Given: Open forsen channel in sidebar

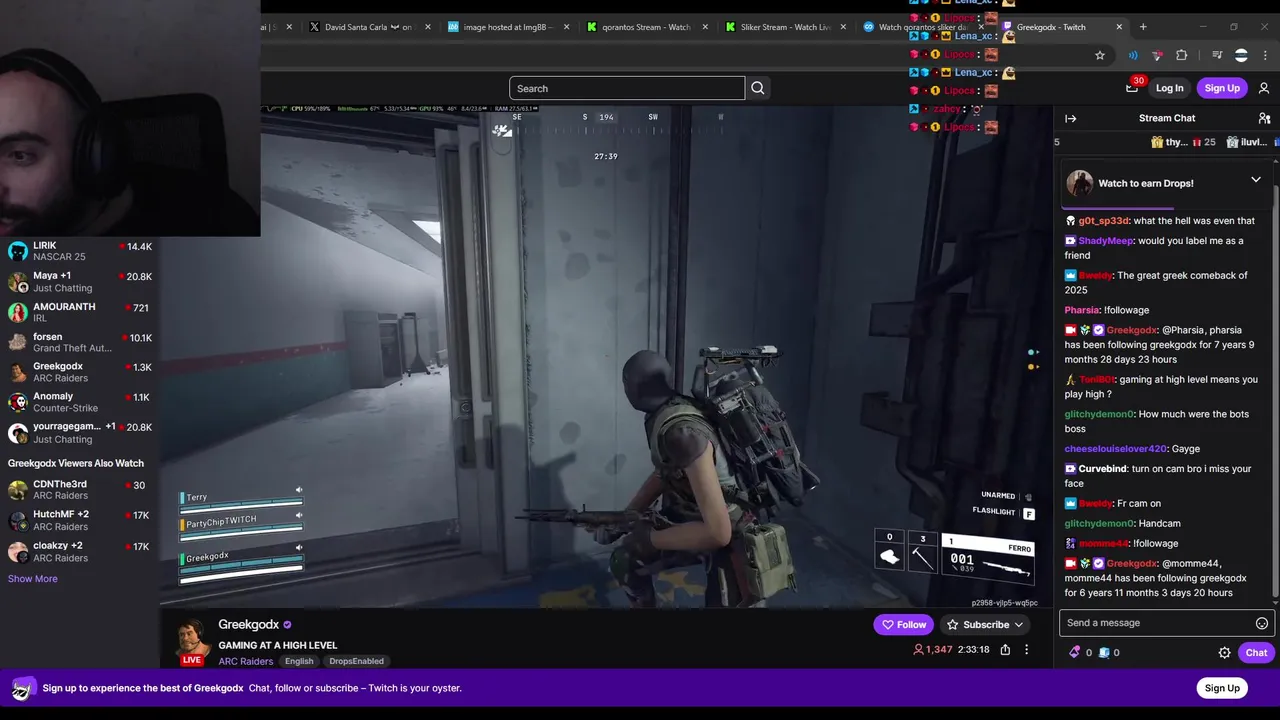Looking at the screenshot, I should tap(80, 342).
